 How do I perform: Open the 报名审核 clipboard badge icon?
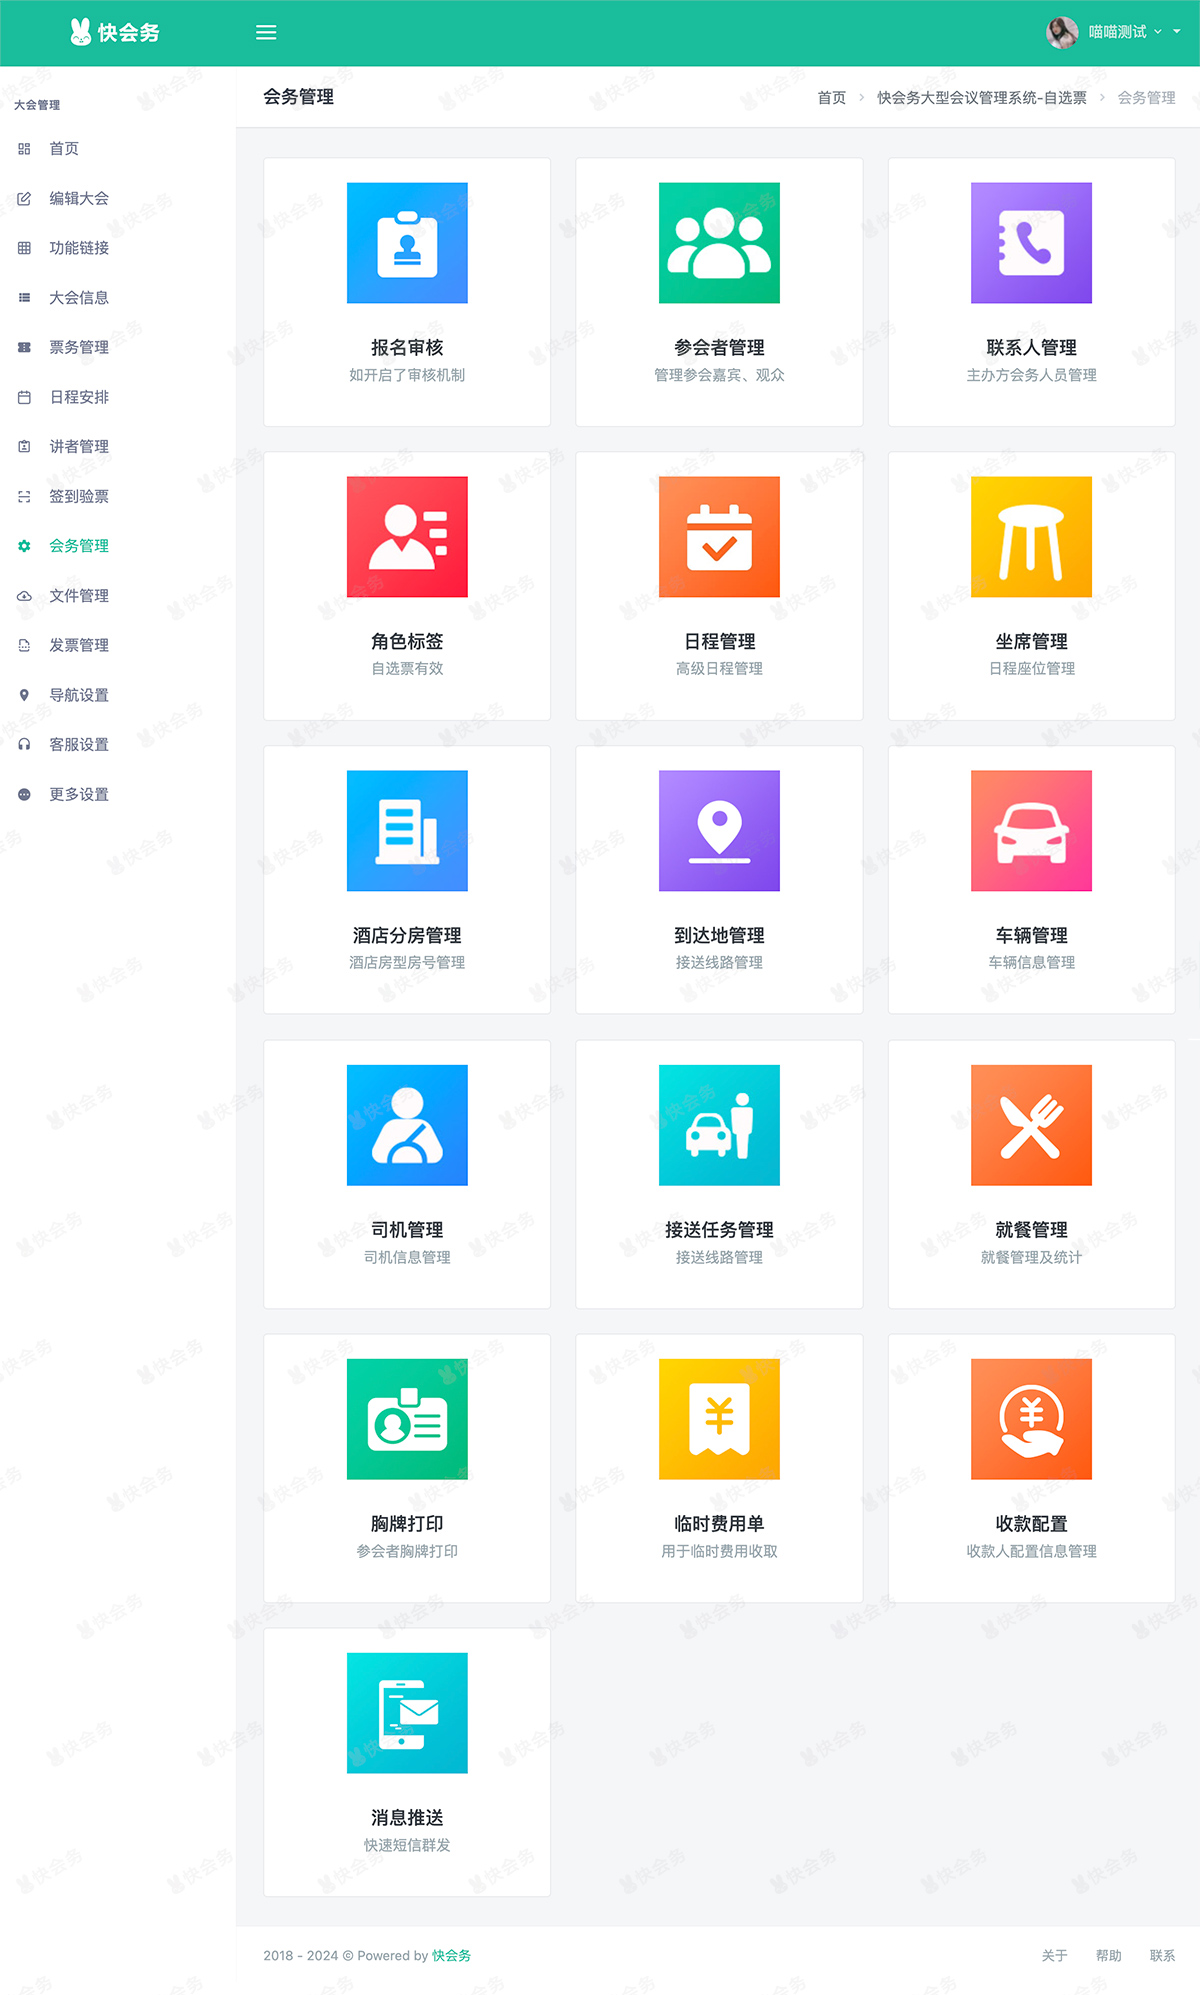coord(407,243)
